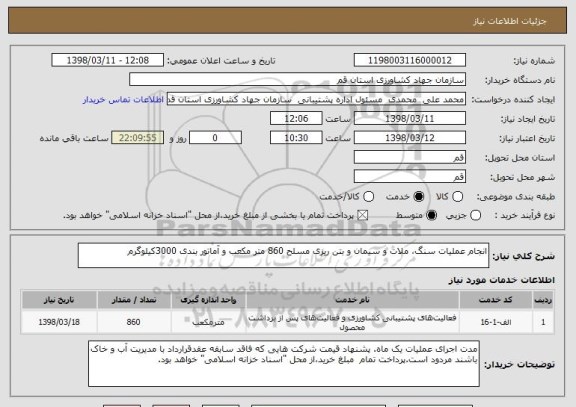Click the ساعت باقی مانده label
The height and width of the screenshot is (407, 576).
pyautogui.click(x=74, y=138)
